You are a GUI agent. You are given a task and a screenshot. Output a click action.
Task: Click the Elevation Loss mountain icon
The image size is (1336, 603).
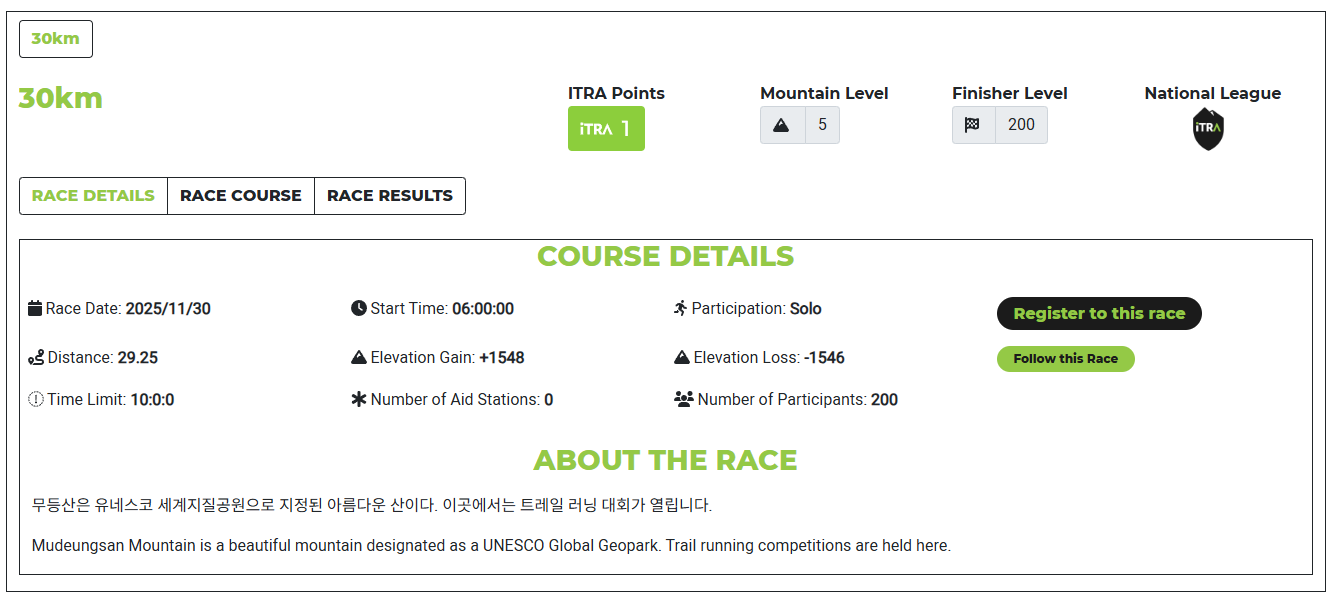[x=682, y=358]
